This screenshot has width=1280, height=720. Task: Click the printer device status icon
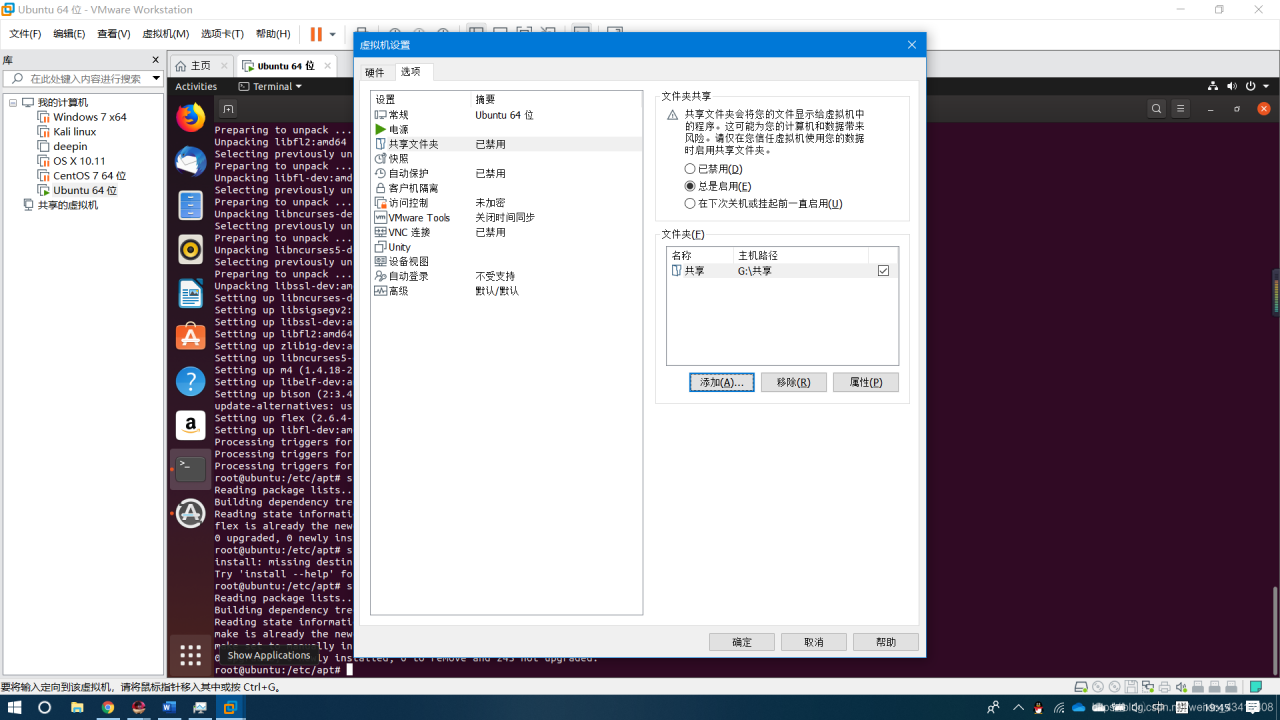(x=1164, y=687)
